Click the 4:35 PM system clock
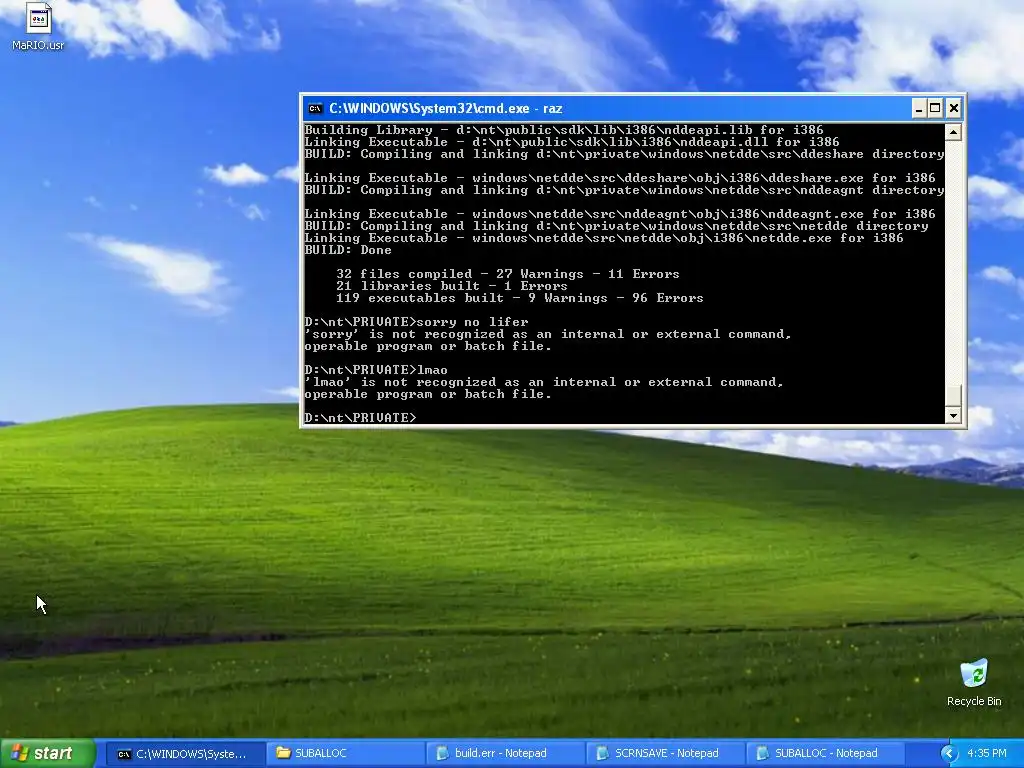 tap(987, 754)
